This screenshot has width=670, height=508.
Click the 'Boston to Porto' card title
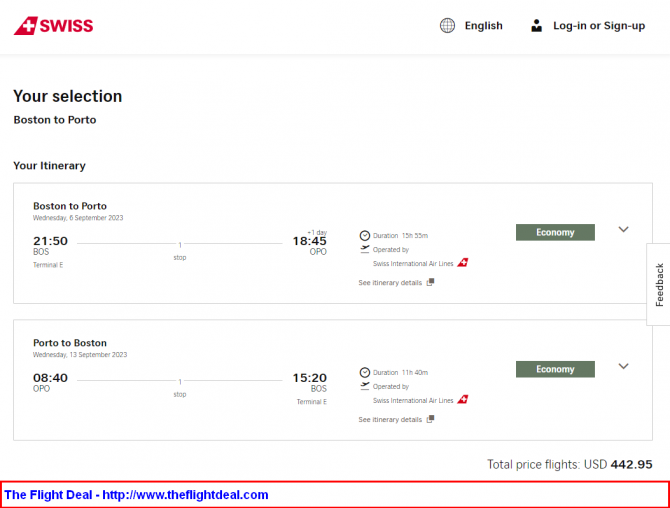[70, 206]
